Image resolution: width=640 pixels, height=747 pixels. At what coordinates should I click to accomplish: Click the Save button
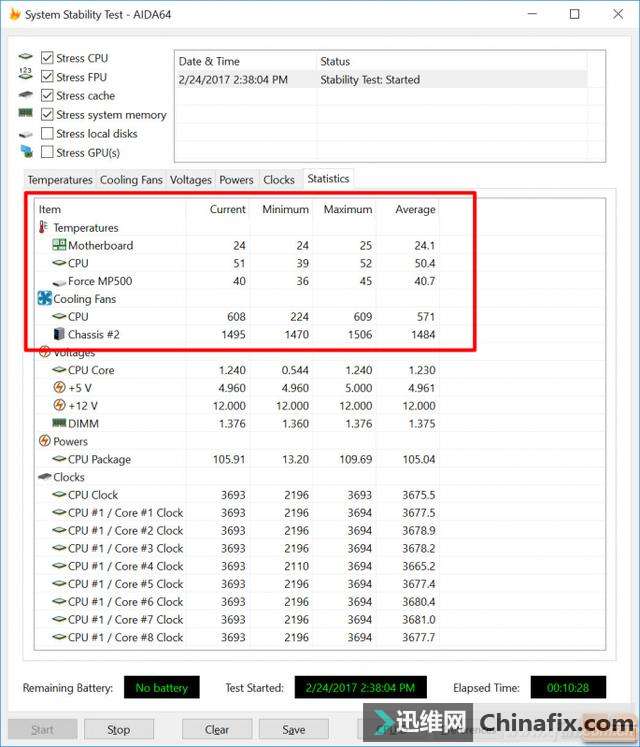pos(294,729)
